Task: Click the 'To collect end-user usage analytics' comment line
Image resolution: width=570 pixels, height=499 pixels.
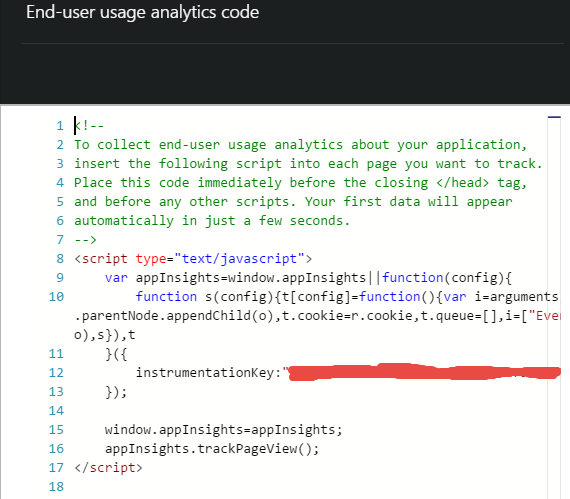Action: 301,145
